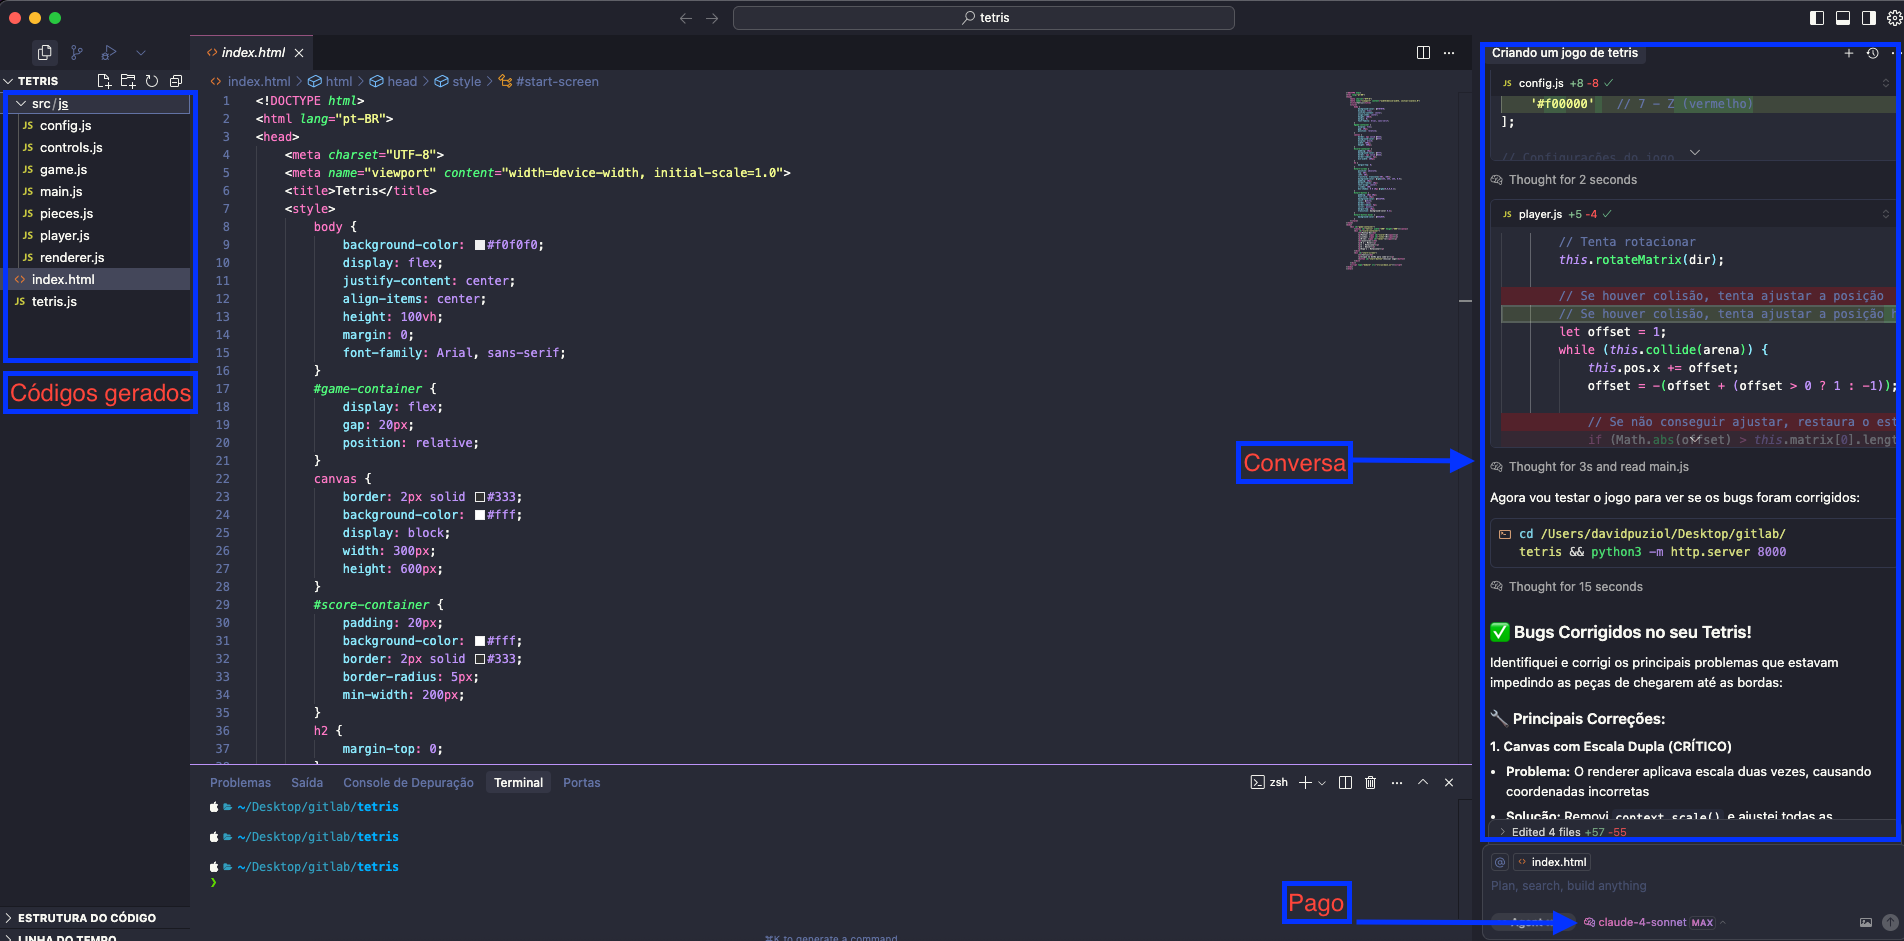This screenshot has width=1904, height=941.
Task: Click the #f0f0f0 background color swatch
Action: [x=480, y=245]
